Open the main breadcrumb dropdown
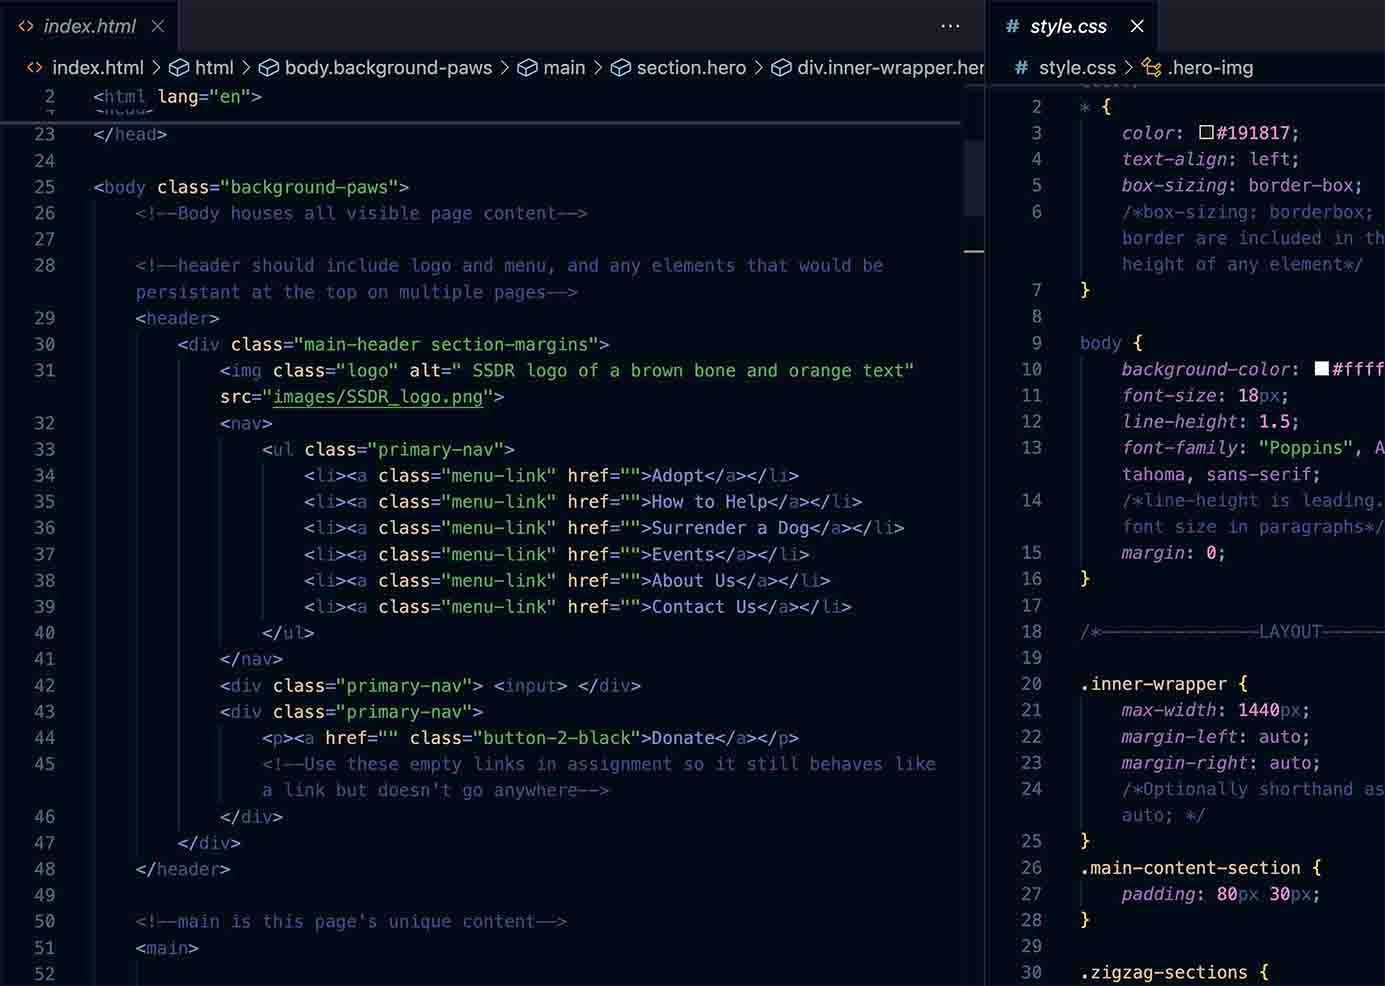Viewport: 1385px width, 986px height. [x=565, y=67]
